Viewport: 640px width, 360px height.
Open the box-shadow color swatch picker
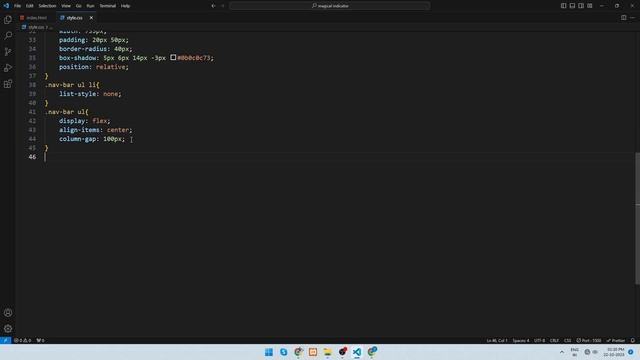(173, 58)
